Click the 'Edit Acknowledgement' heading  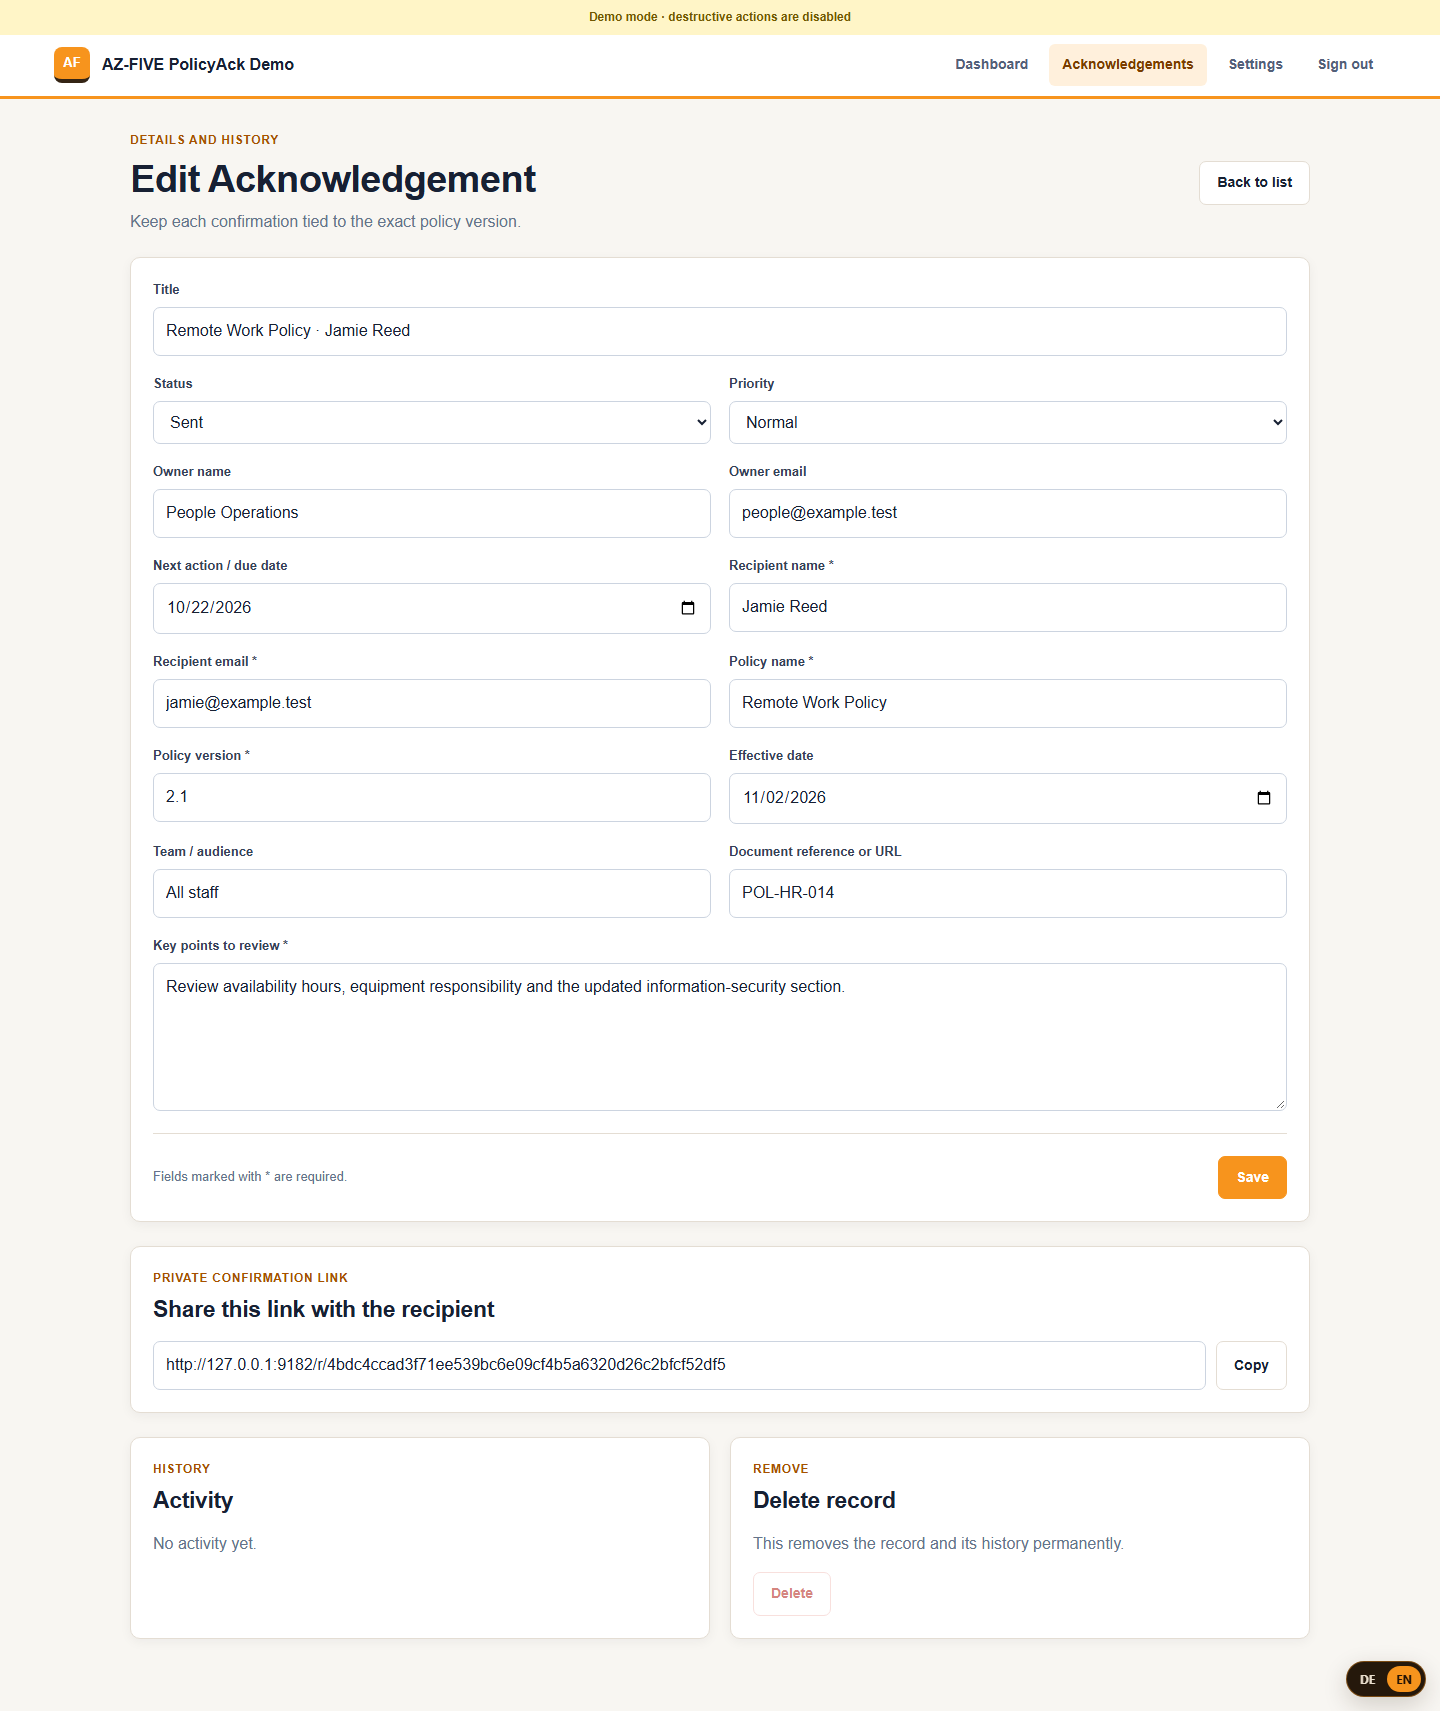pyautogui.click(x=333, y=179)
